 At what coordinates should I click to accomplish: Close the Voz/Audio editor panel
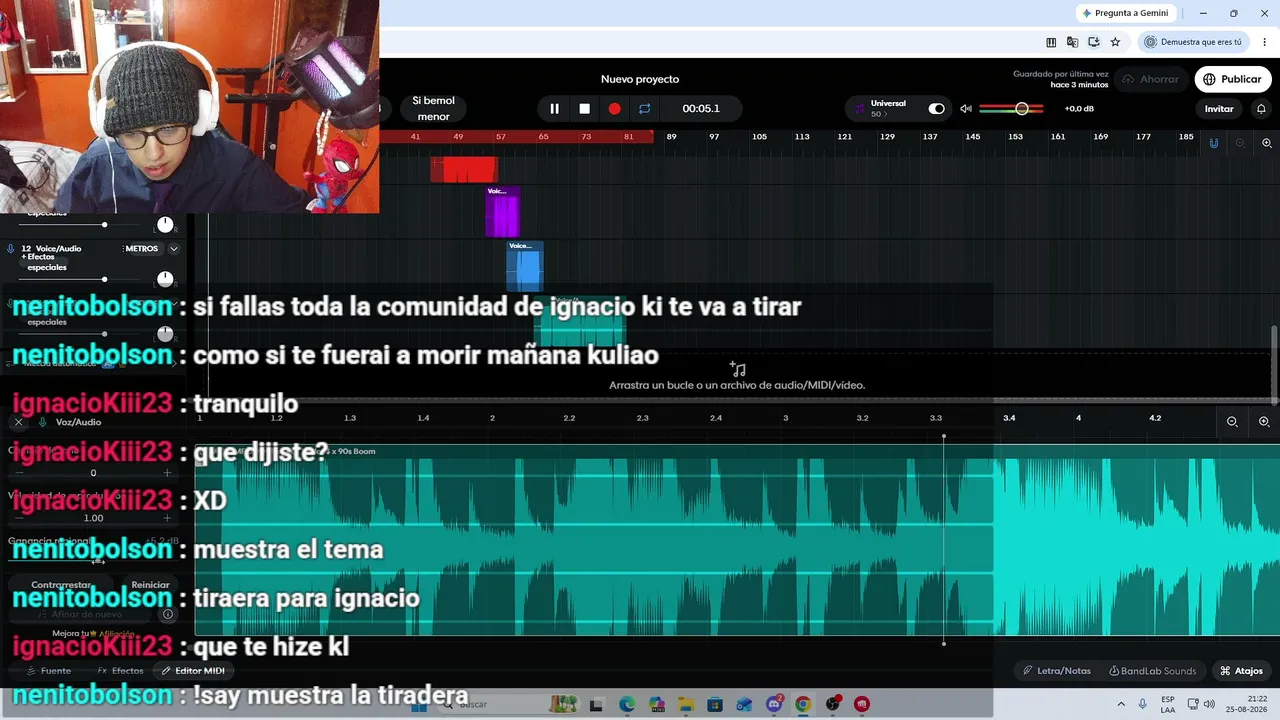point(18,422)
